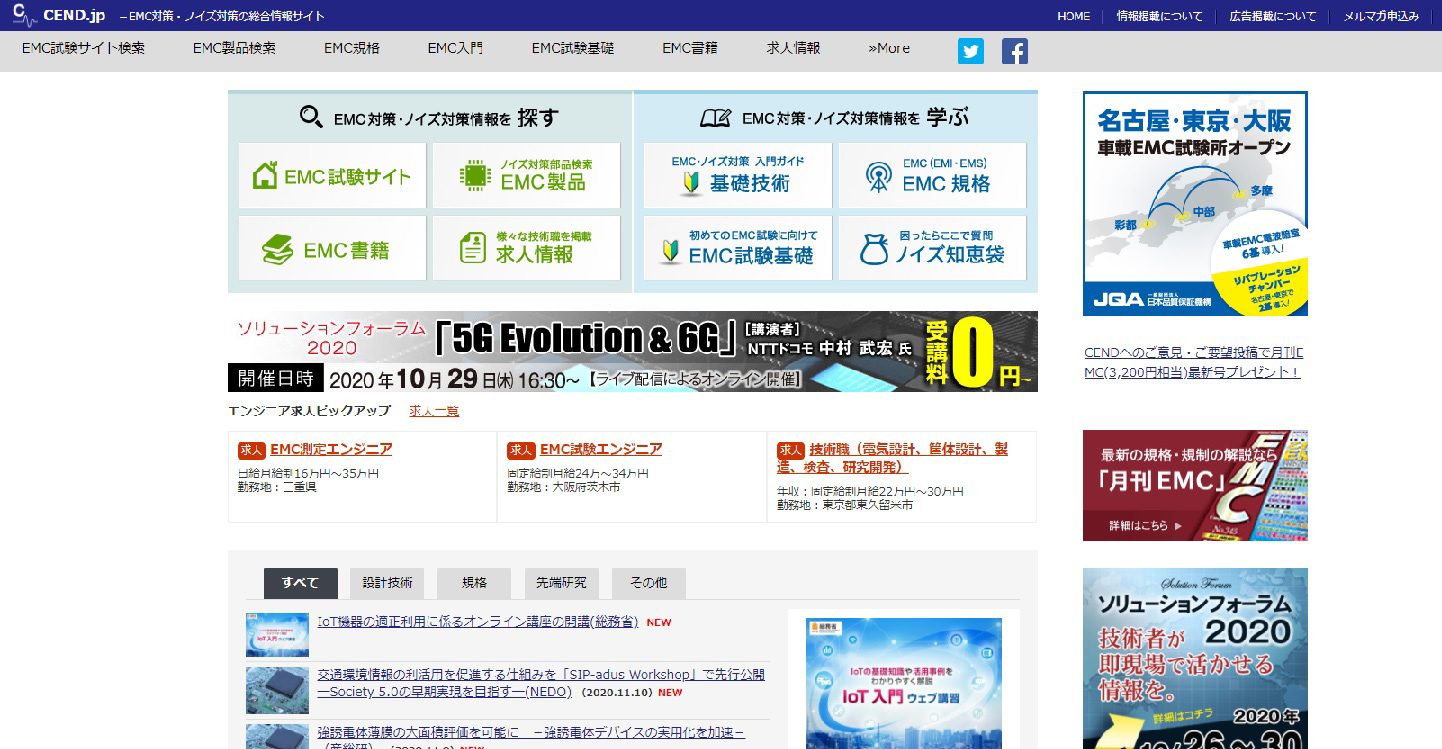Open the EMC測定エンジニア job listing
The width and height of the screenshot is (1442, 749).
coord(331,450)
